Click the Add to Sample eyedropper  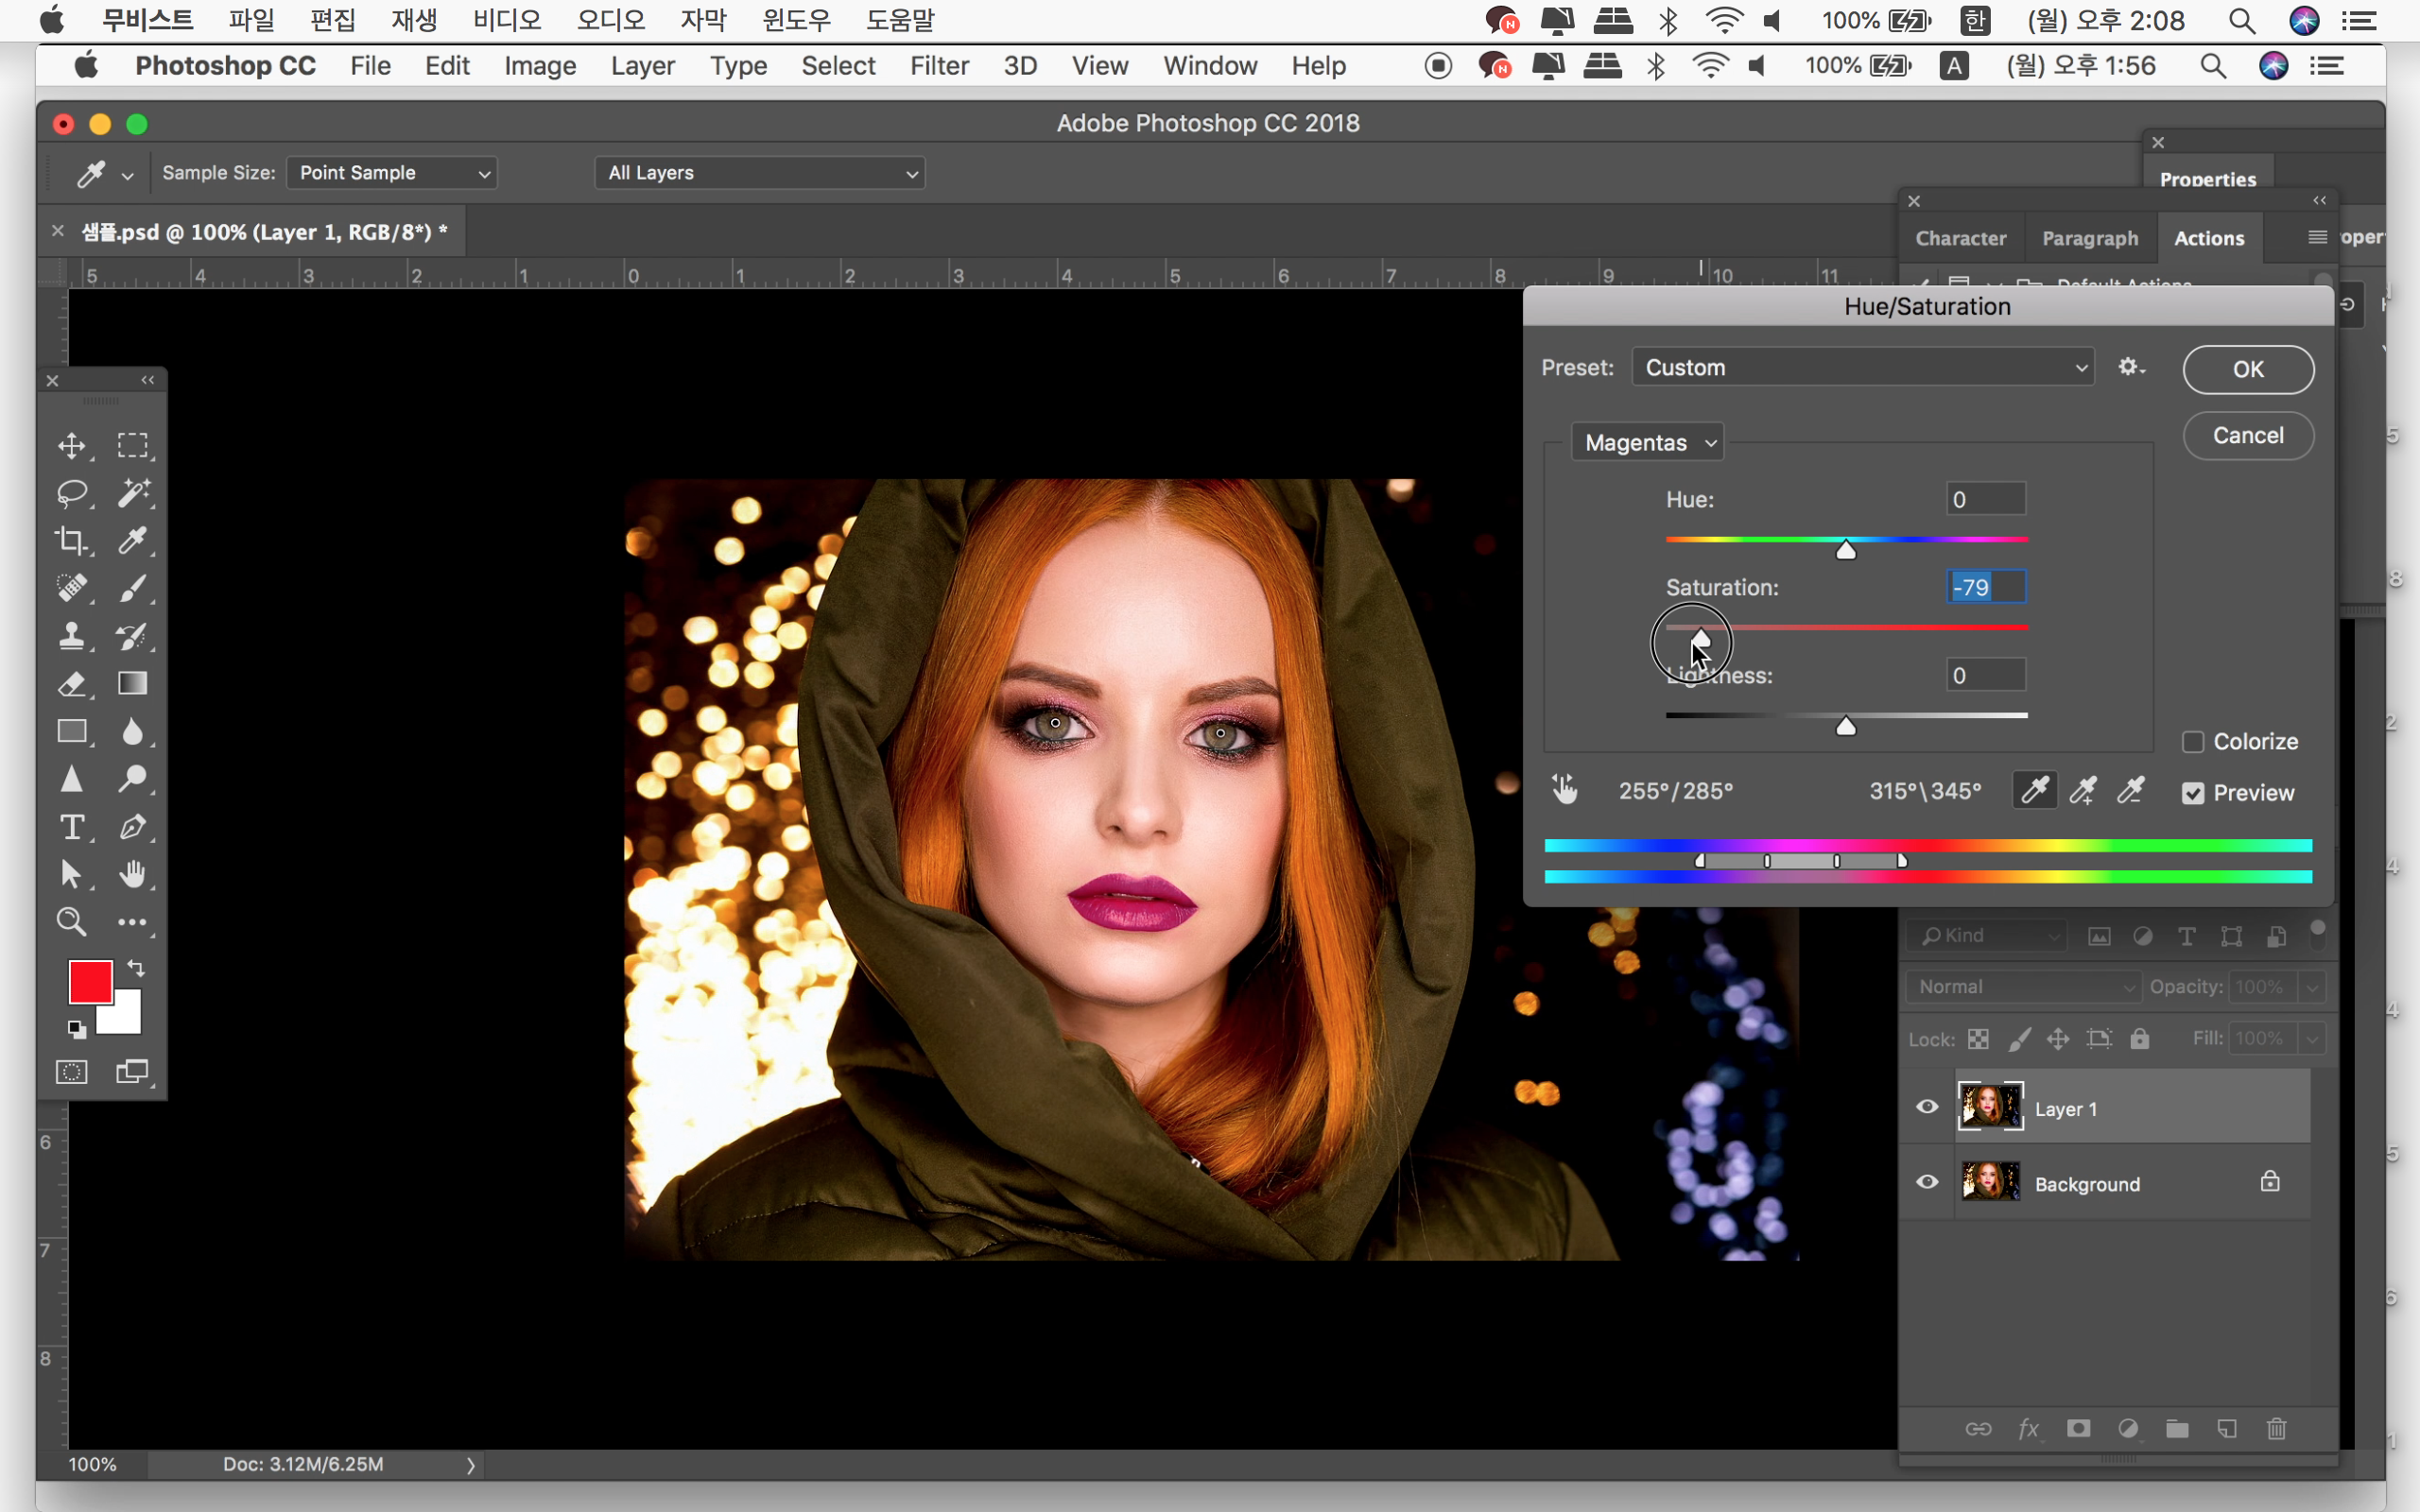2083,791
